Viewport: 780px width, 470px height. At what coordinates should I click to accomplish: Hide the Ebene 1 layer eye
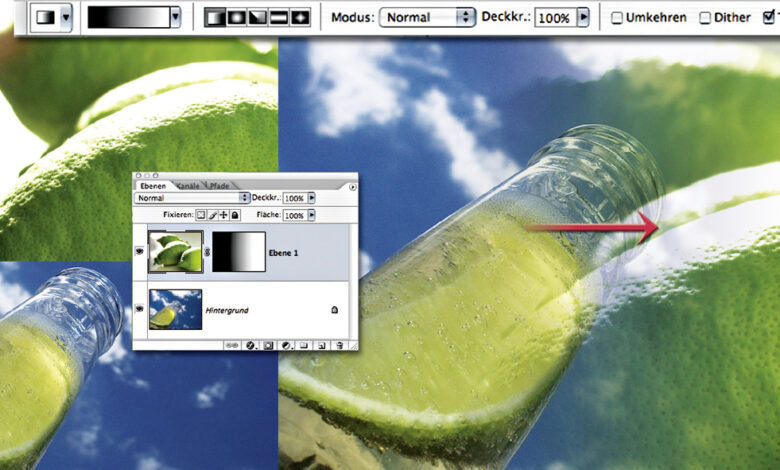[139, 252]
